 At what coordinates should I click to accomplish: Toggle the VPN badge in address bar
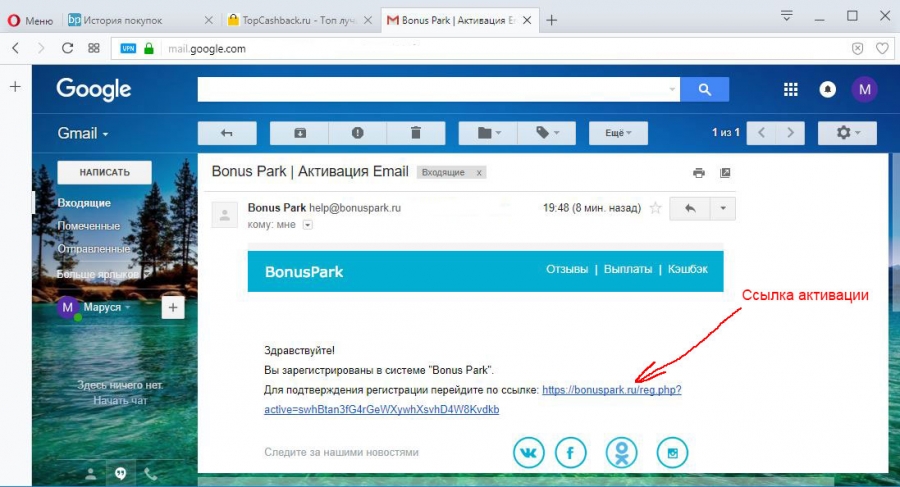click(128, 49)
